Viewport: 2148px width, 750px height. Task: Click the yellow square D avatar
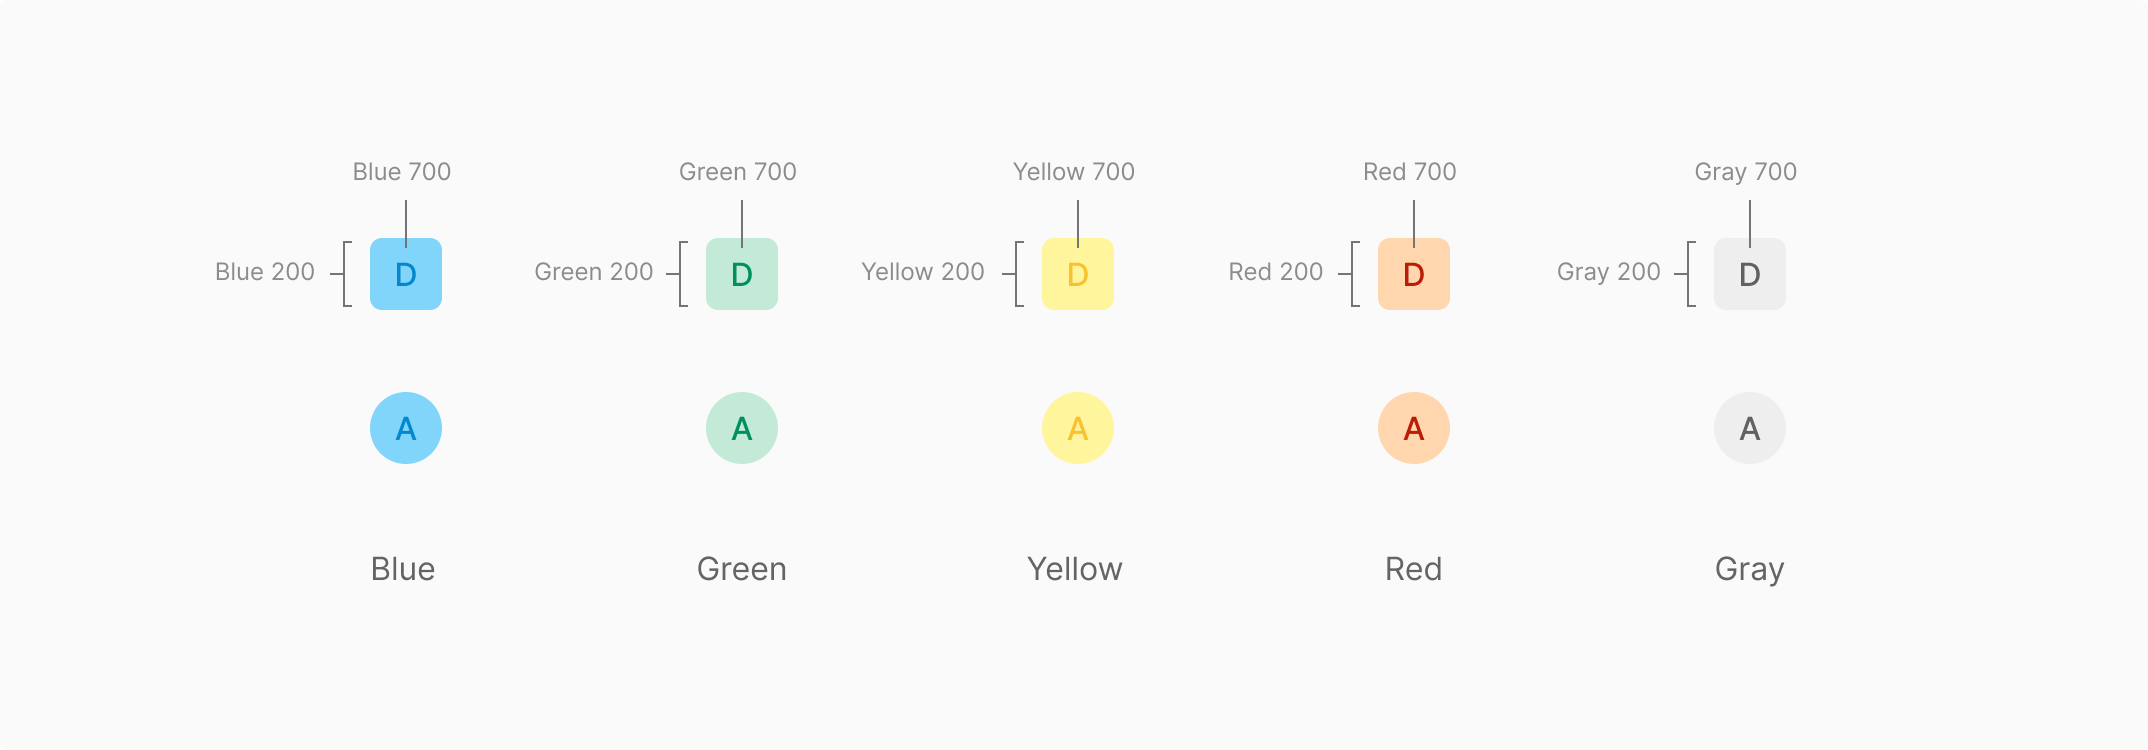tap(1078, 274)
